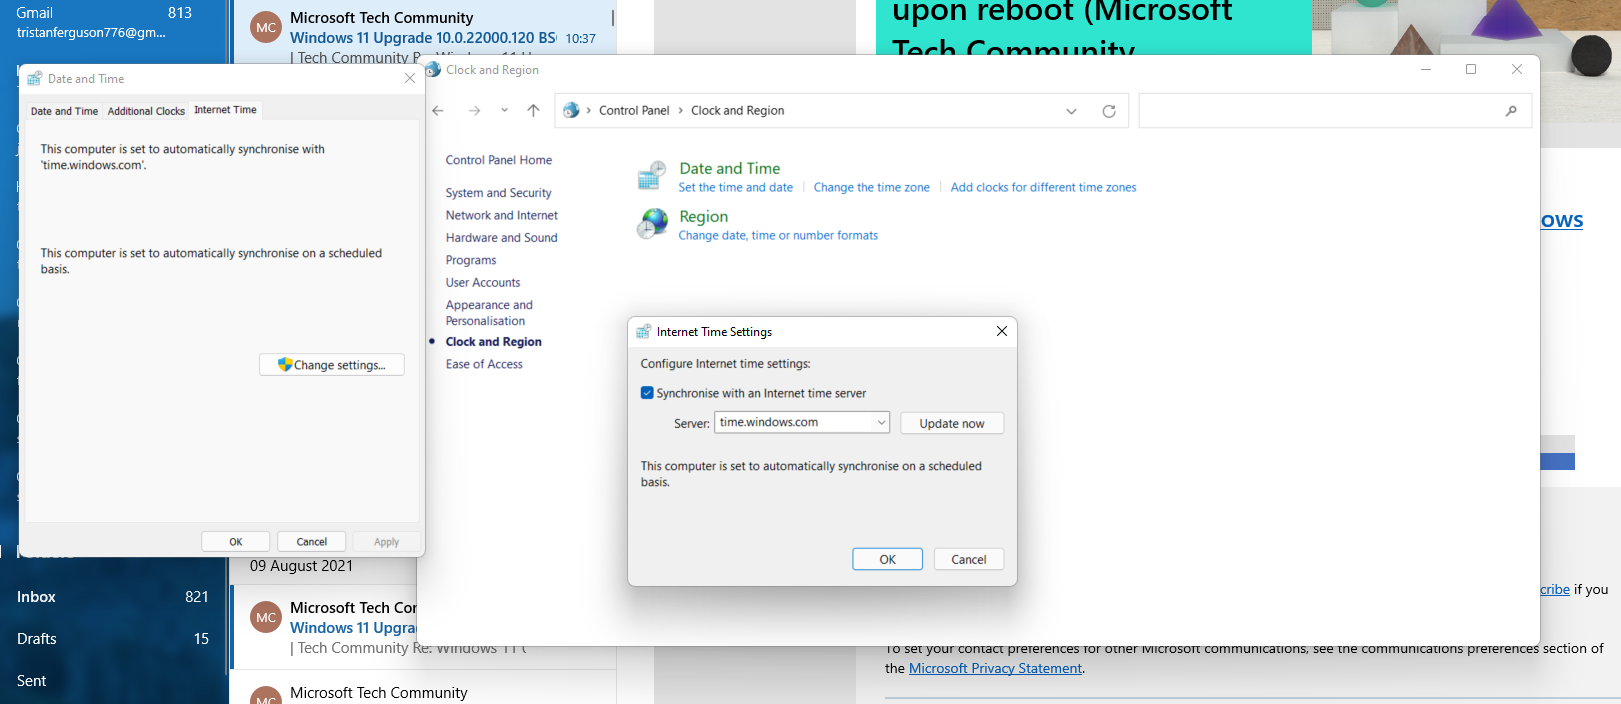
Task: Open Windows 11 Upgrade 10.0.22000.120 email
Action: (423, 38)
